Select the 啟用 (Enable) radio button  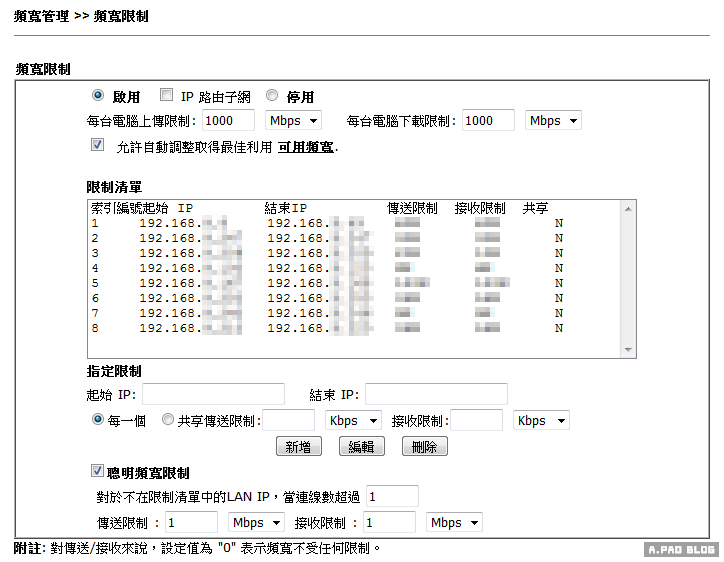tap(98, 96)
